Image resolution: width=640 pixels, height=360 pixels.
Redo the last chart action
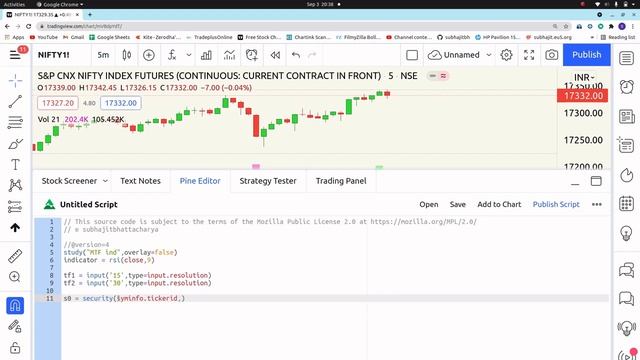click(x=312, y=55)
